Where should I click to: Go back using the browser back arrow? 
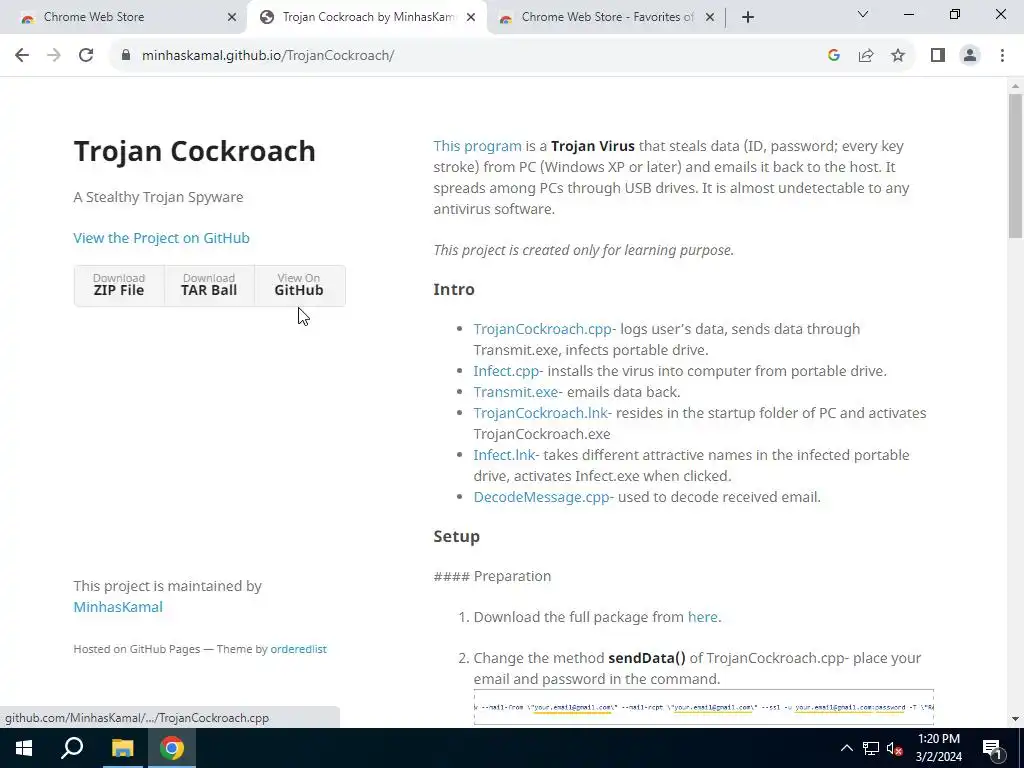click(22, 56)
